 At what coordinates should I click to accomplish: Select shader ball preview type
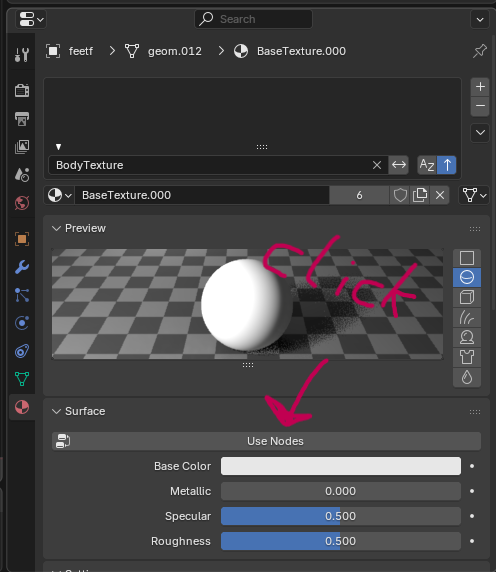click(467, 337)
